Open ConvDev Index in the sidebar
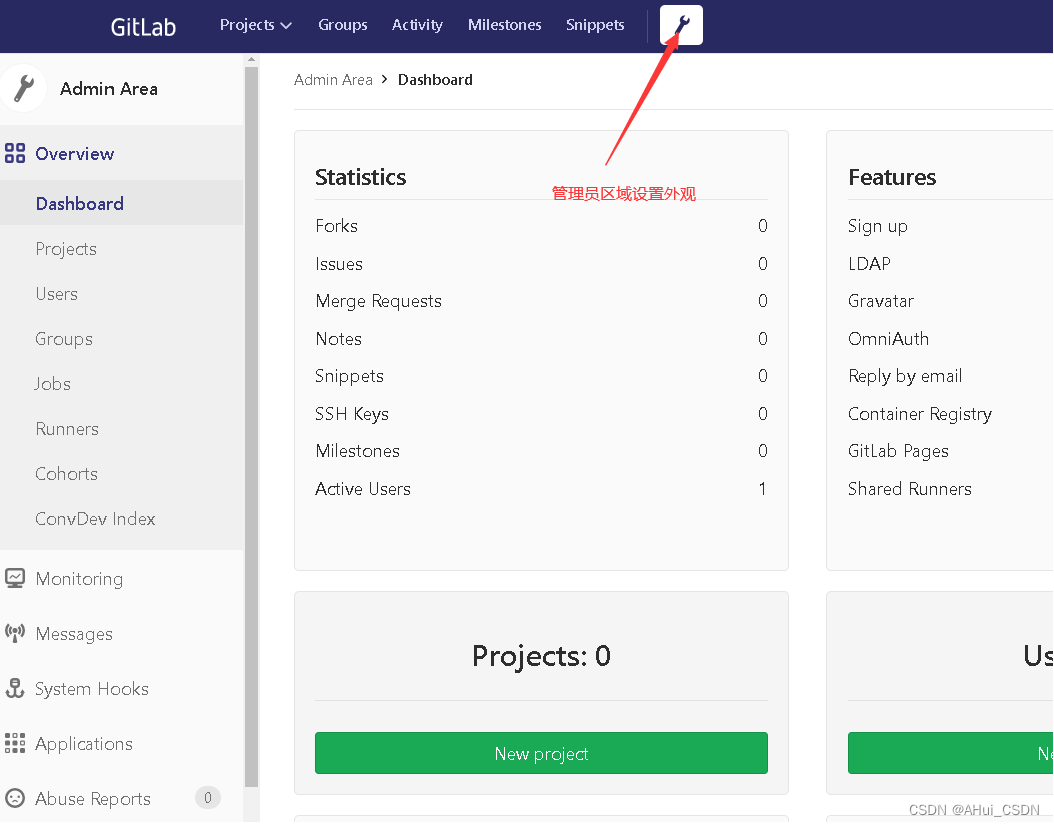 [x=95, y=519]
